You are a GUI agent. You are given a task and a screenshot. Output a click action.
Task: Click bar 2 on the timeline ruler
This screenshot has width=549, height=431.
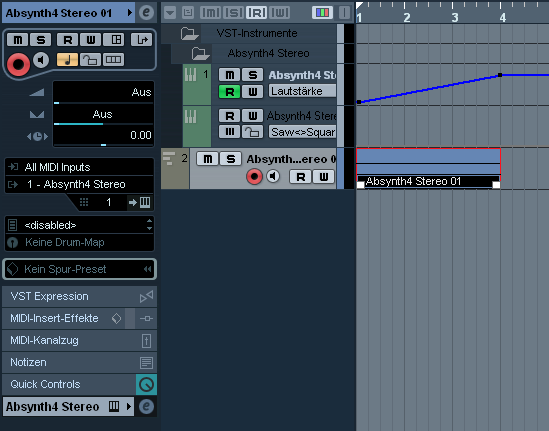[x=406, y=17]
